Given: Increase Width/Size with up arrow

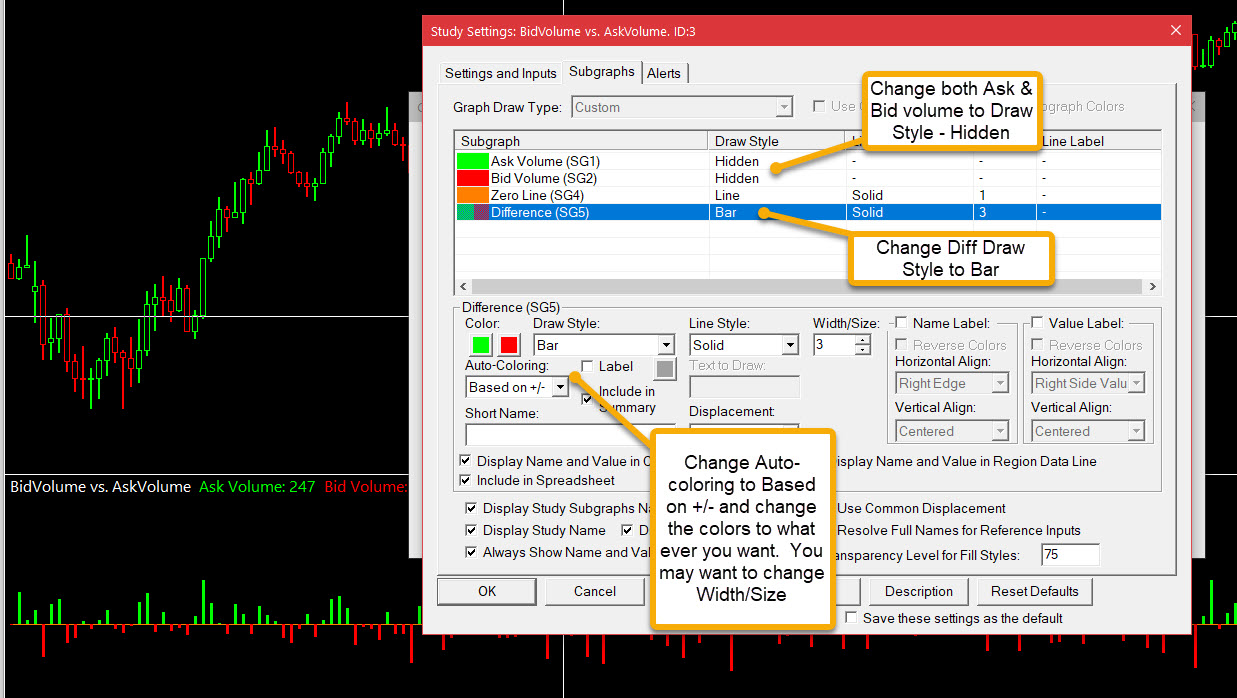Looking at the screenshot, I should [863, 340].
